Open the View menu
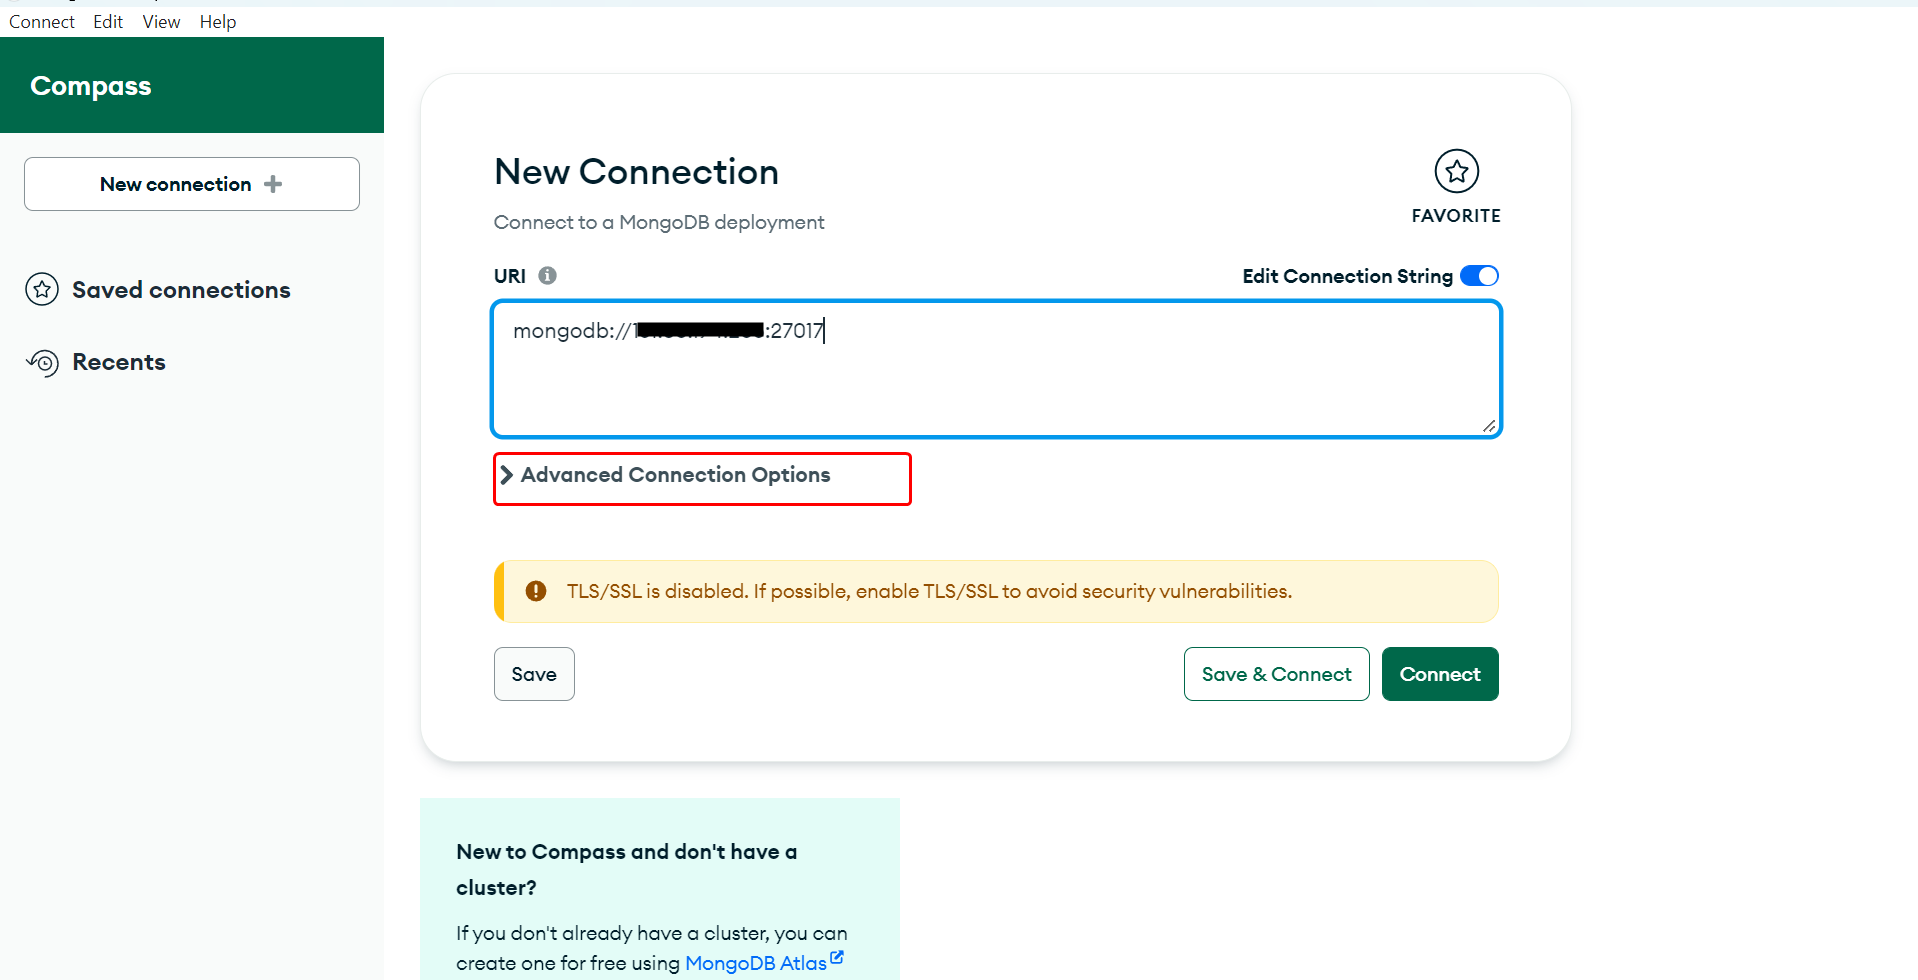1918x980 pixels. (161, 22)
